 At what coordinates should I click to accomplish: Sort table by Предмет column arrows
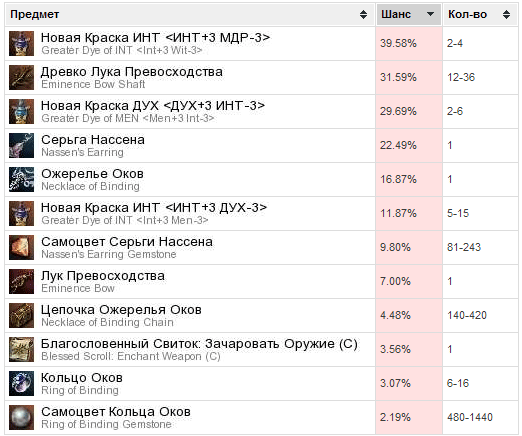(x=363, y=14)
